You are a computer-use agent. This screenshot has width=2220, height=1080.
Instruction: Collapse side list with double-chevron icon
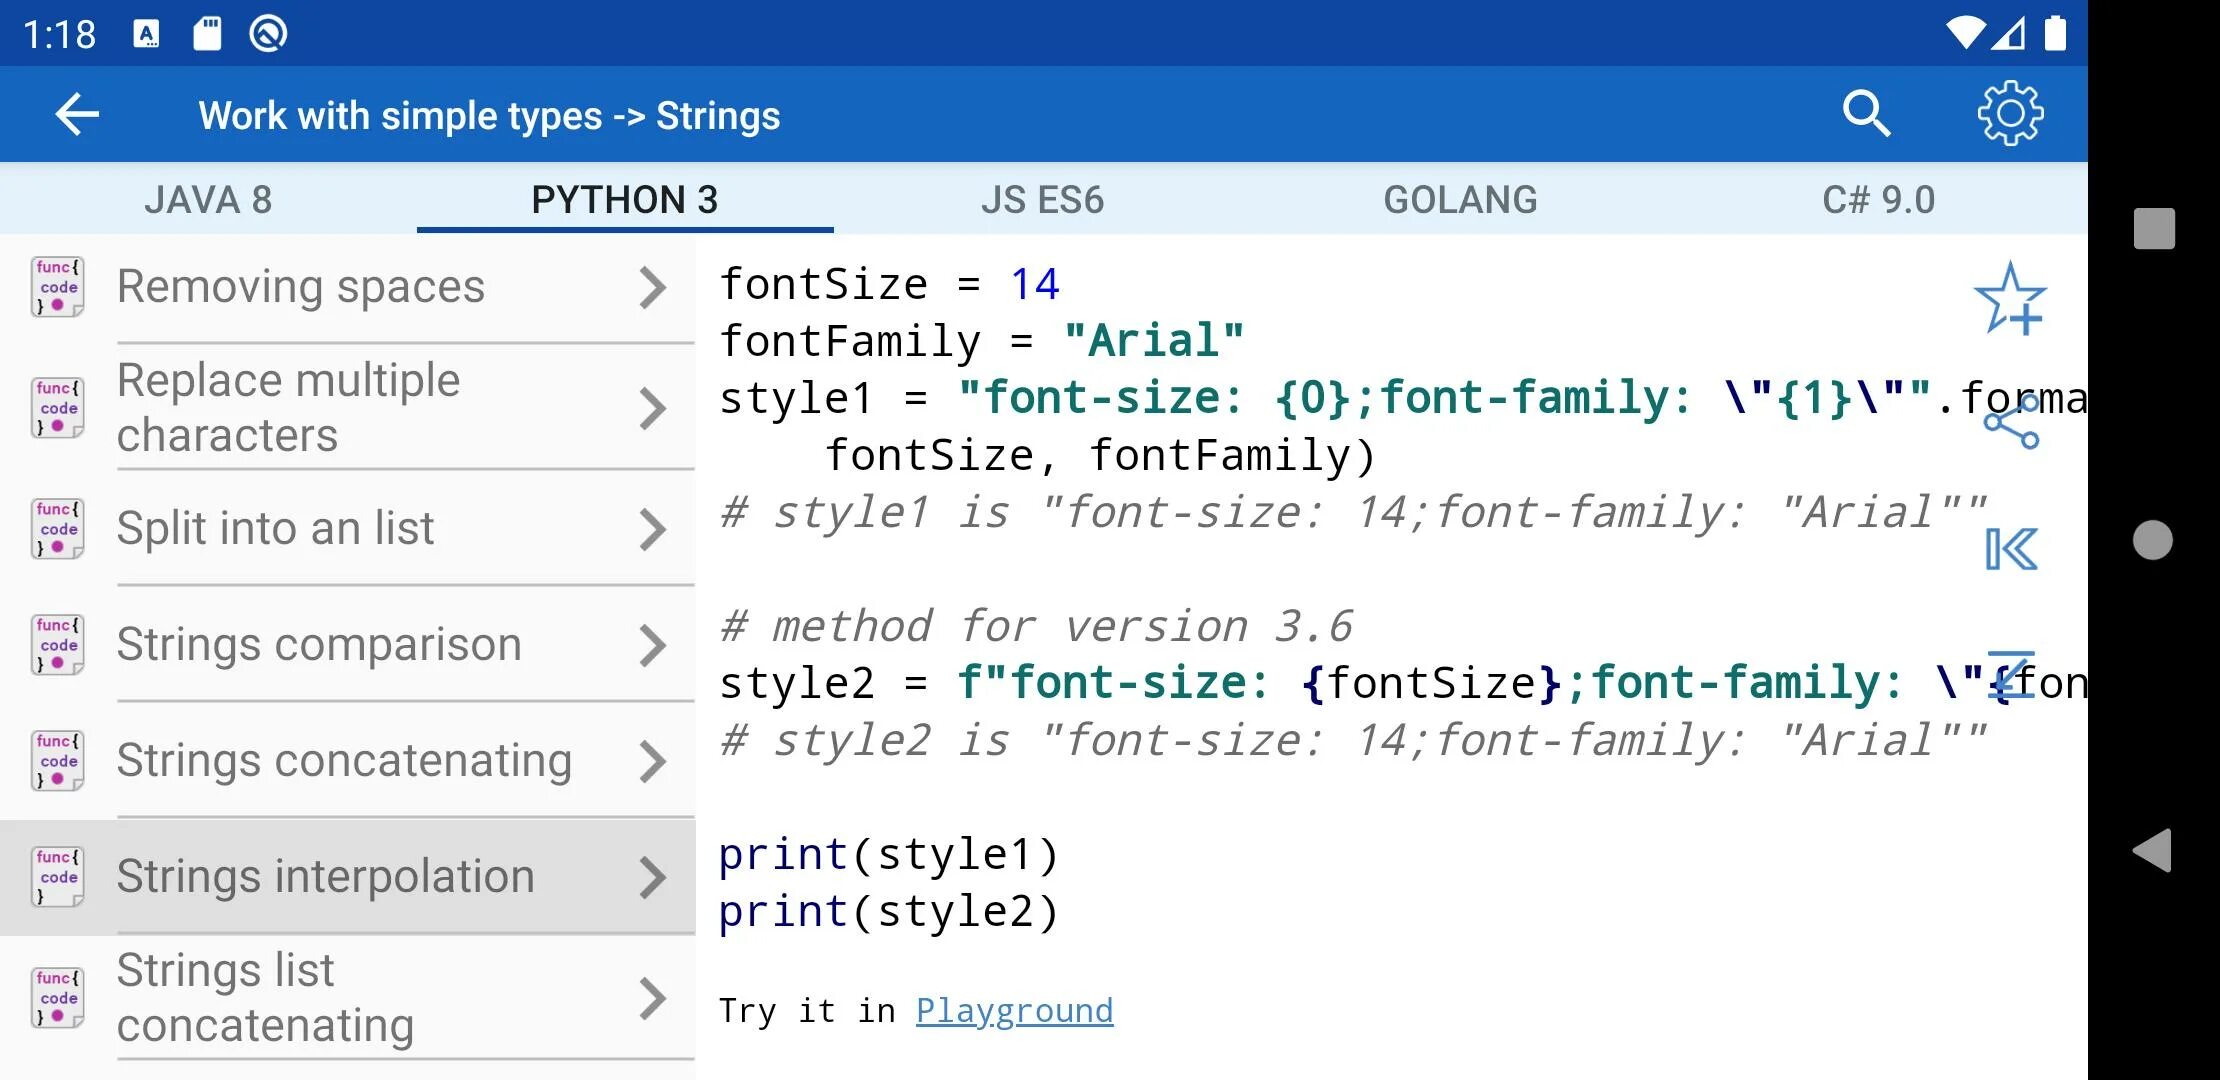[x=2011, y=549]
